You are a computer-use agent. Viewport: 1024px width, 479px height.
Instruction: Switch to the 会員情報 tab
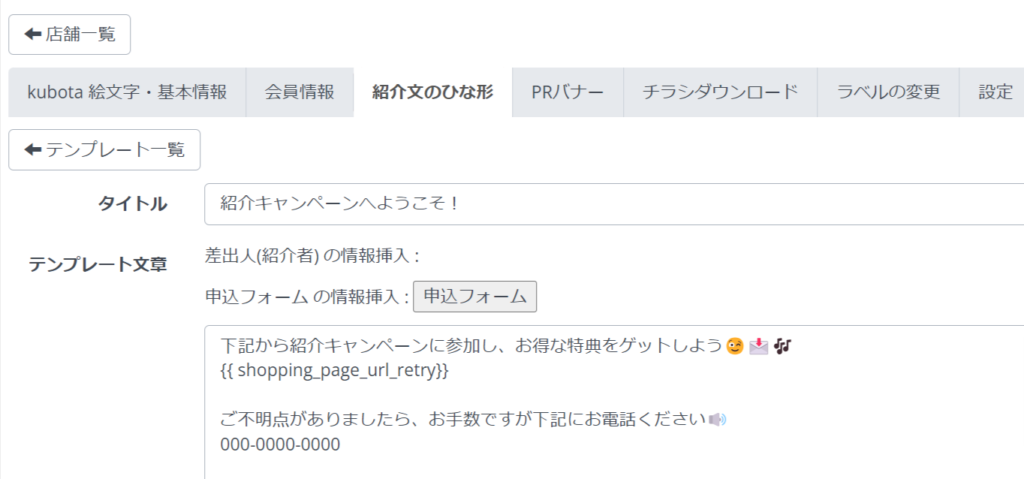coord(300,92)
